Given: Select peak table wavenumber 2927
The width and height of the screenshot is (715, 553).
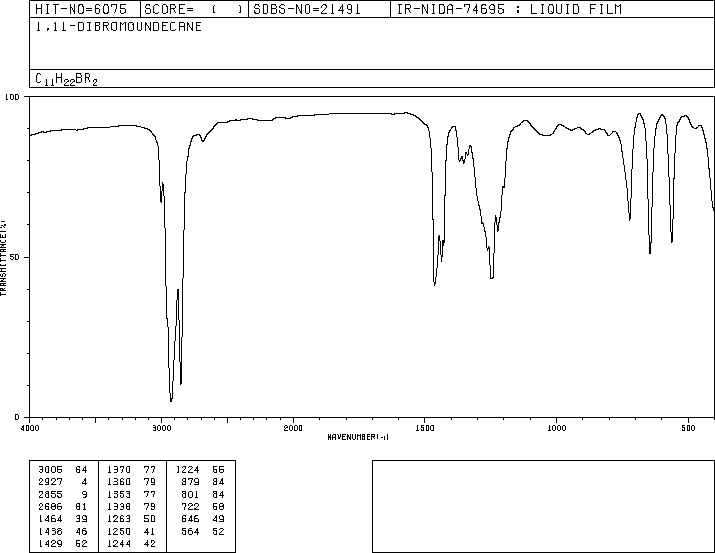Looking at the screenshot, I should [x=50, y=482].
